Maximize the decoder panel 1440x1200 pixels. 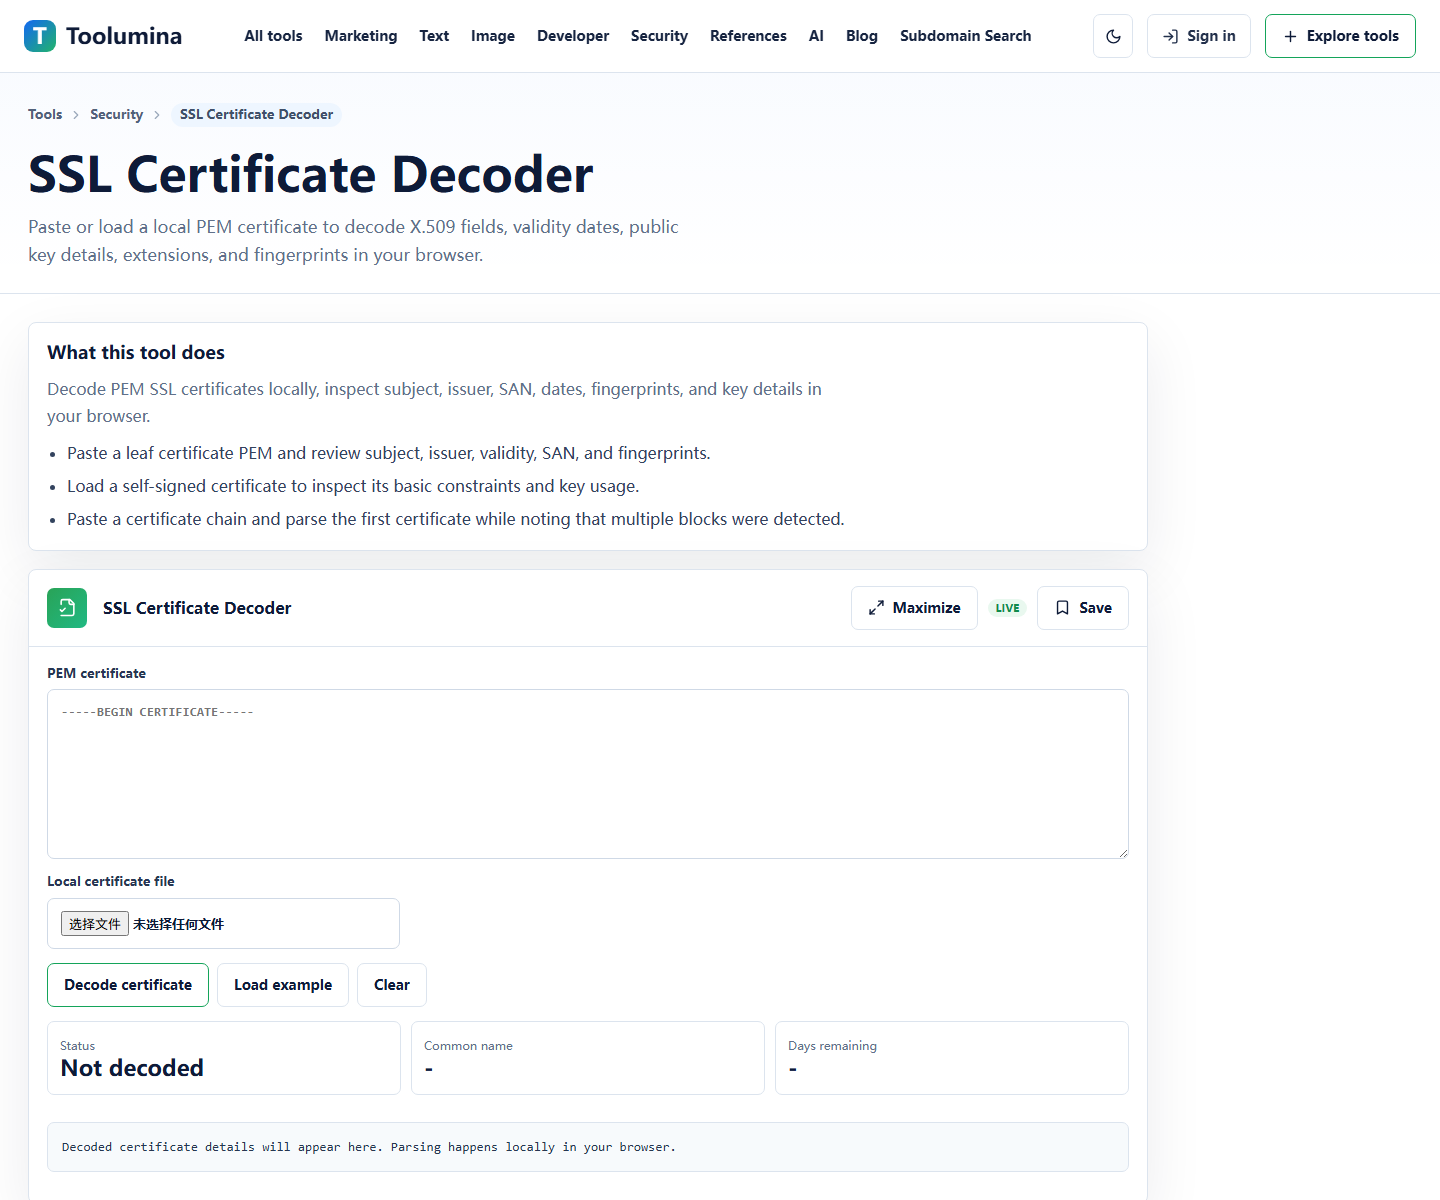pyautogui.click(x=914, y=608)
